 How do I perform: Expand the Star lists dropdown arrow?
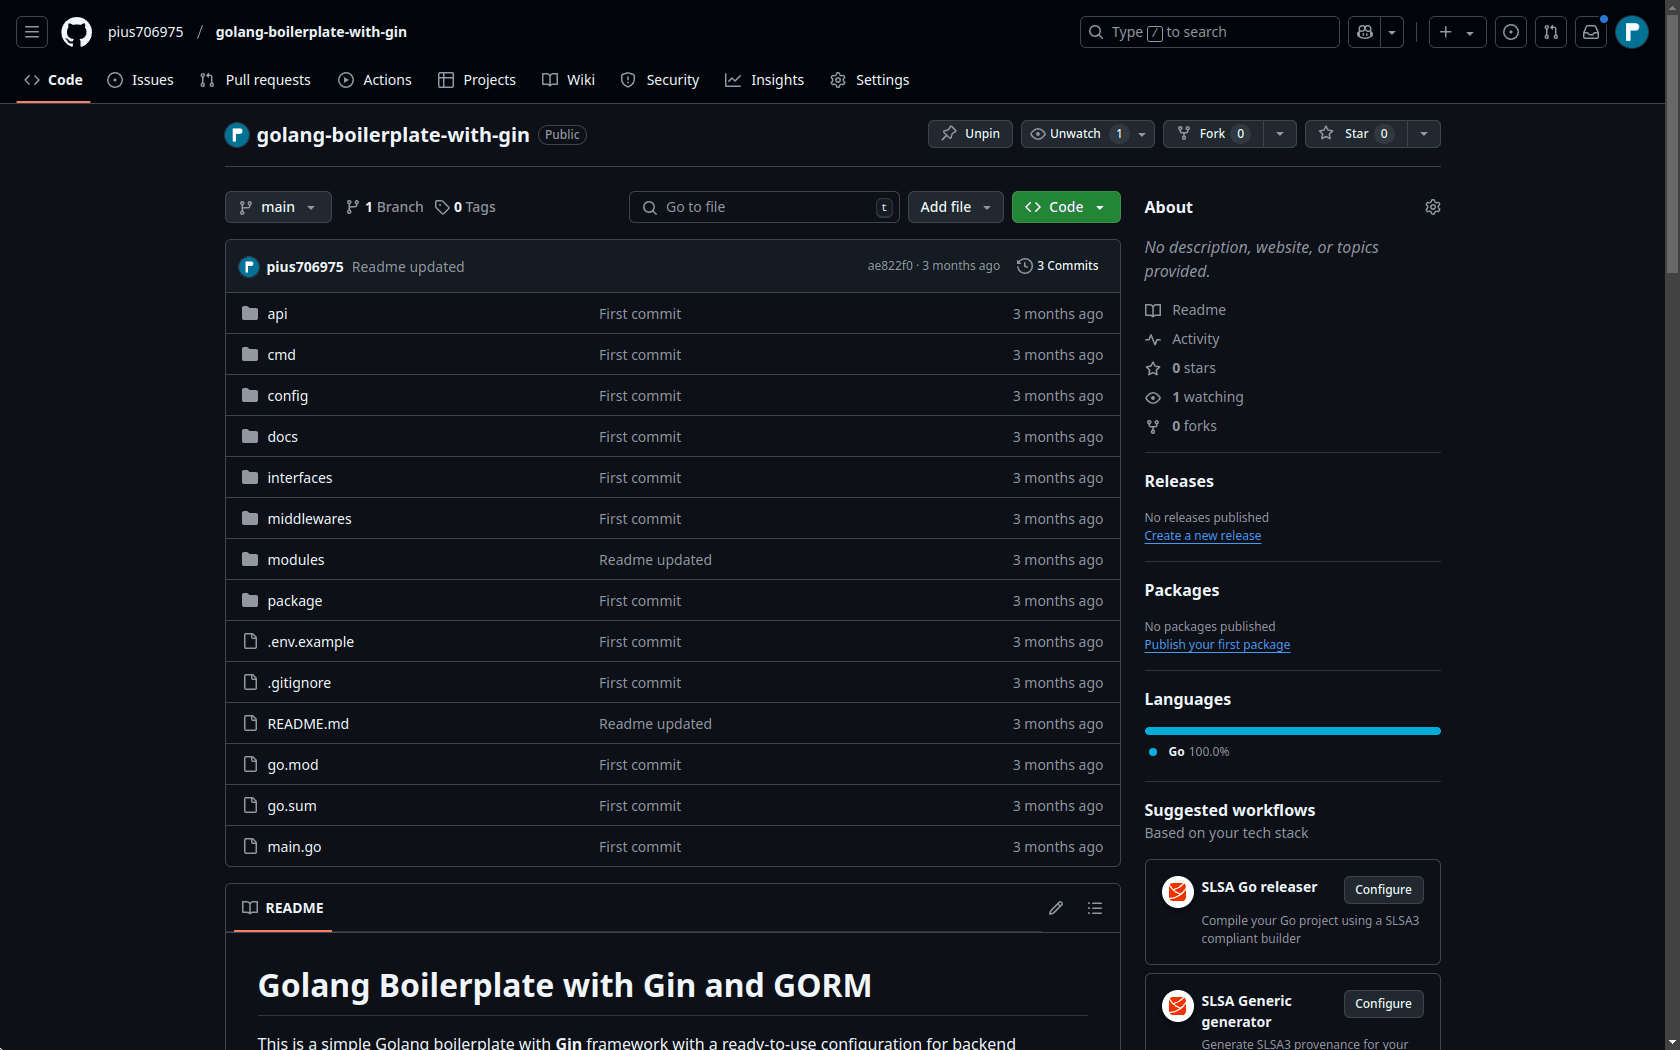pos(1424,134)
